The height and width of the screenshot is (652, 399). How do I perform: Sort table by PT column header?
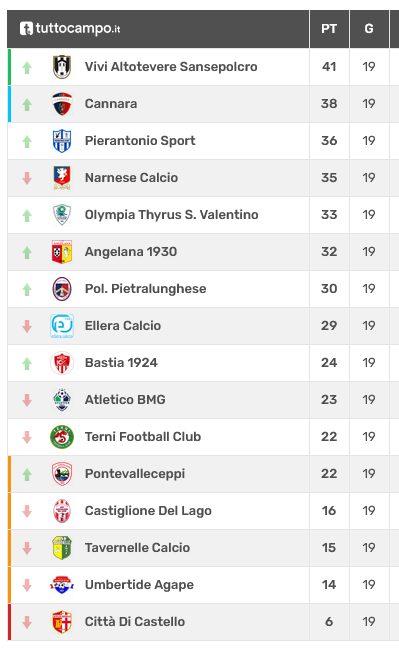[329, 29]
